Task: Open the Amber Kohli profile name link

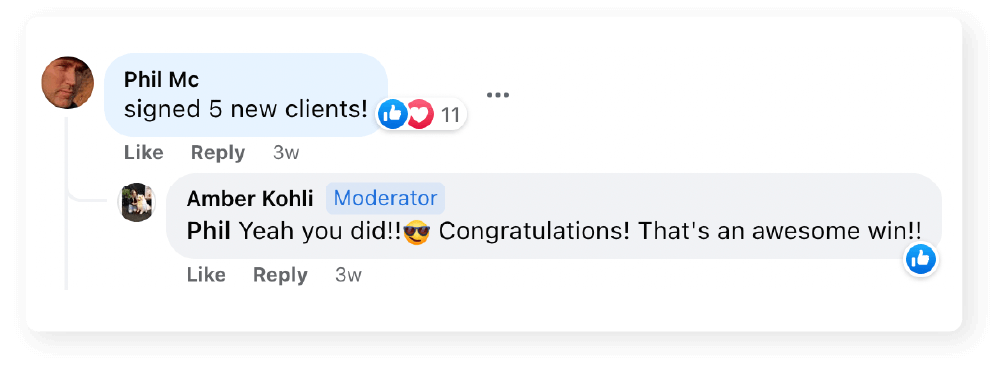Action: click(x=250, y=199)
